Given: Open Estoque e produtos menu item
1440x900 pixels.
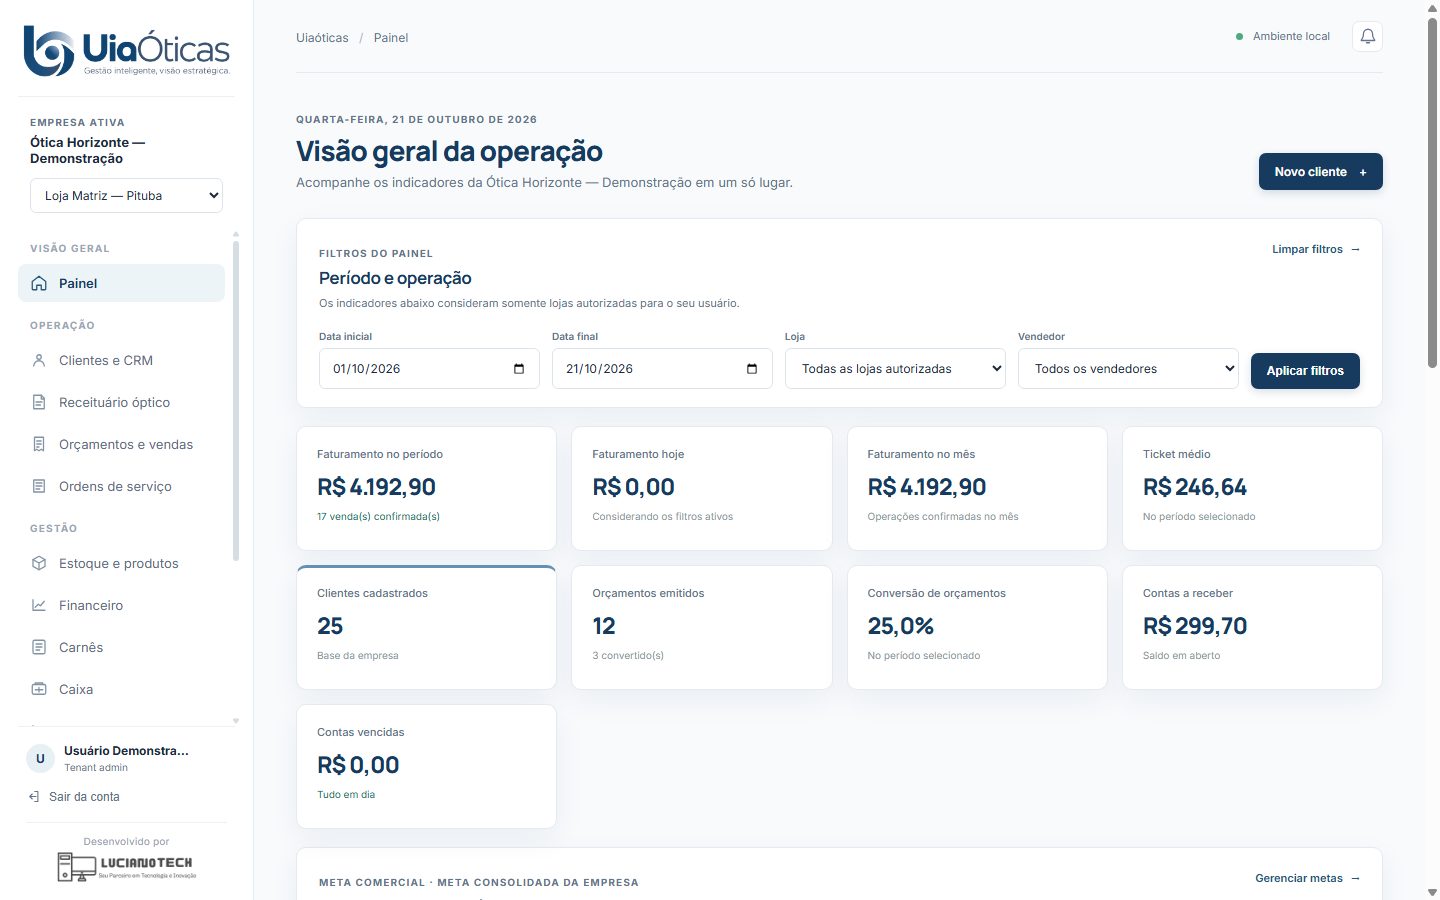Looking at the screenshot, I should pos(121,563).
